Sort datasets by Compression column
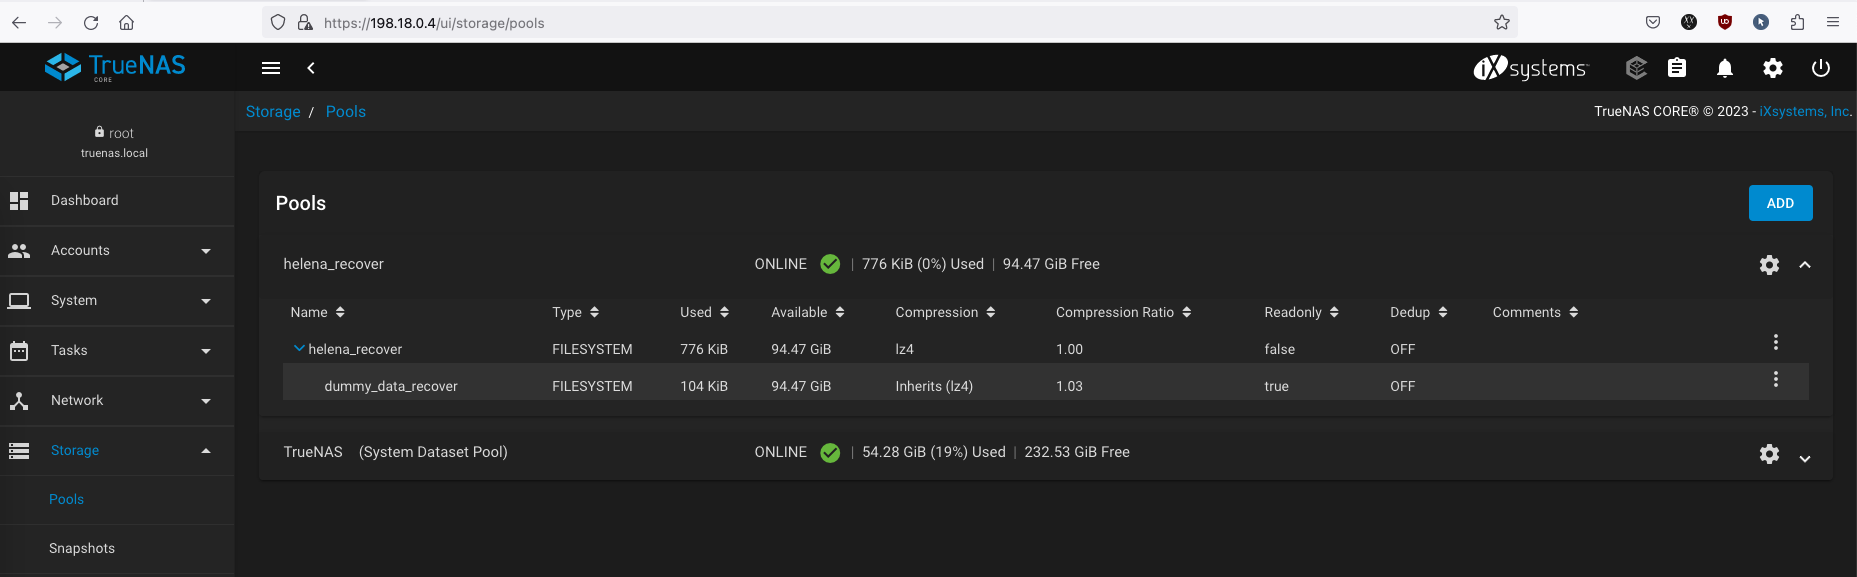 tap(945, 312)
